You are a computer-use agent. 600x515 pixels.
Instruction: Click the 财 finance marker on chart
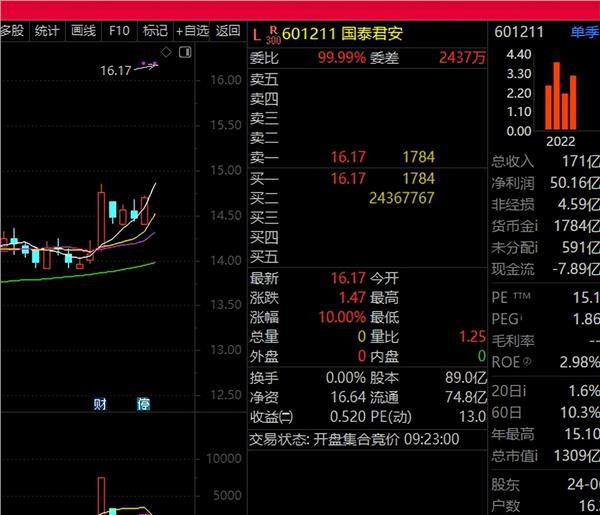(x=100, y=404)
